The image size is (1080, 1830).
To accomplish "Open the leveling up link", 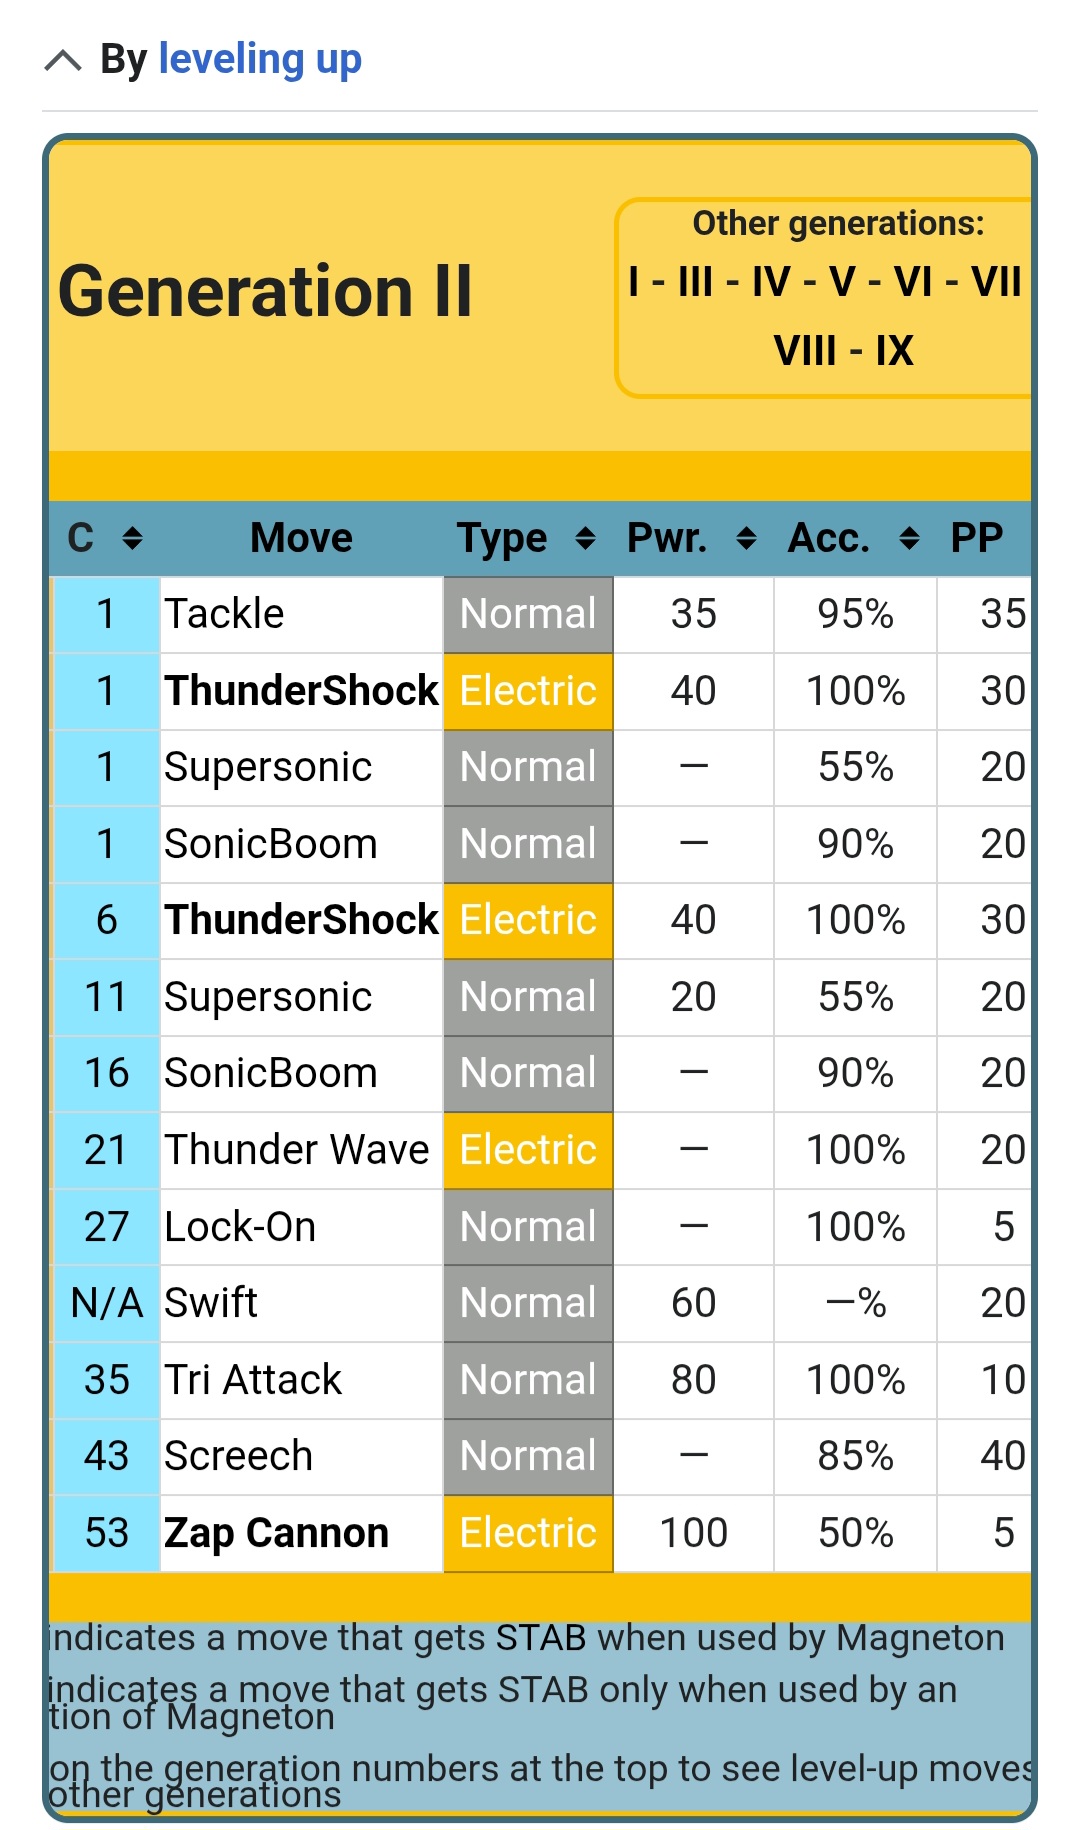I will point(260,60).
